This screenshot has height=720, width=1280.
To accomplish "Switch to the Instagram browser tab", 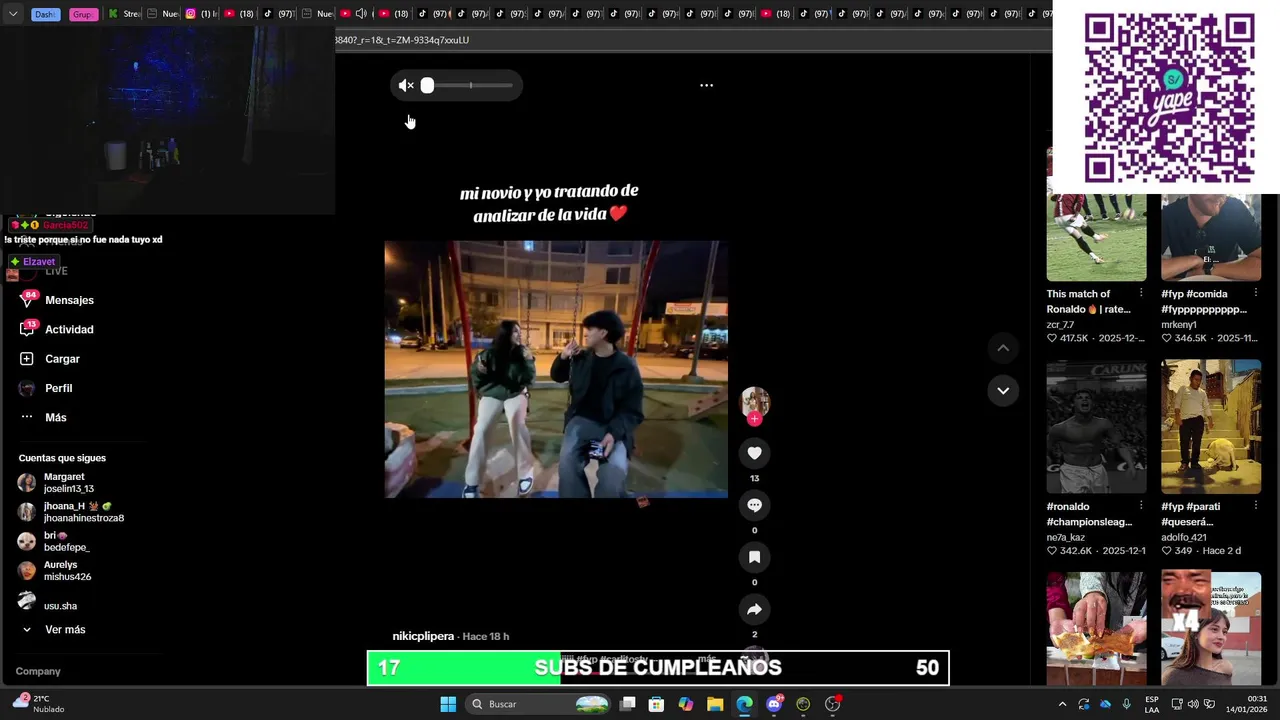I will (x=202, y=14).
